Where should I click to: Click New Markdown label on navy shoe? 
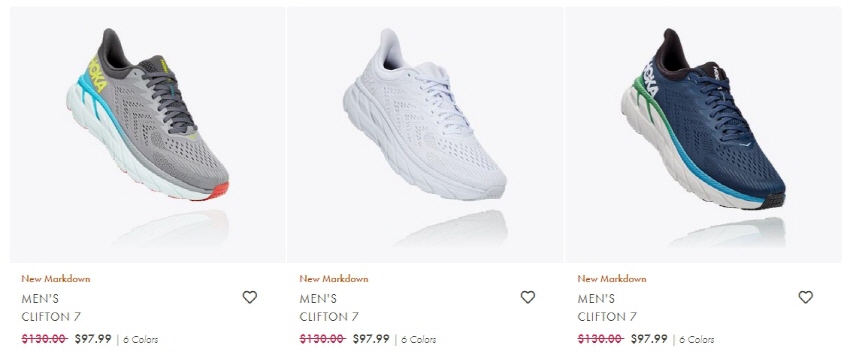tap(612, 279)
